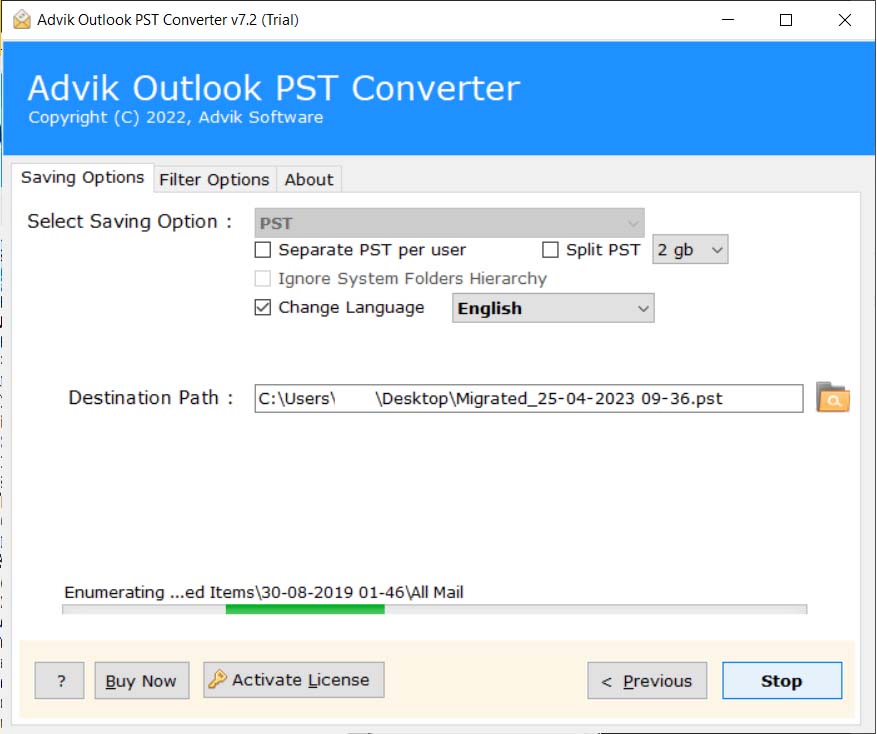Close the Advik converter window

845,20
